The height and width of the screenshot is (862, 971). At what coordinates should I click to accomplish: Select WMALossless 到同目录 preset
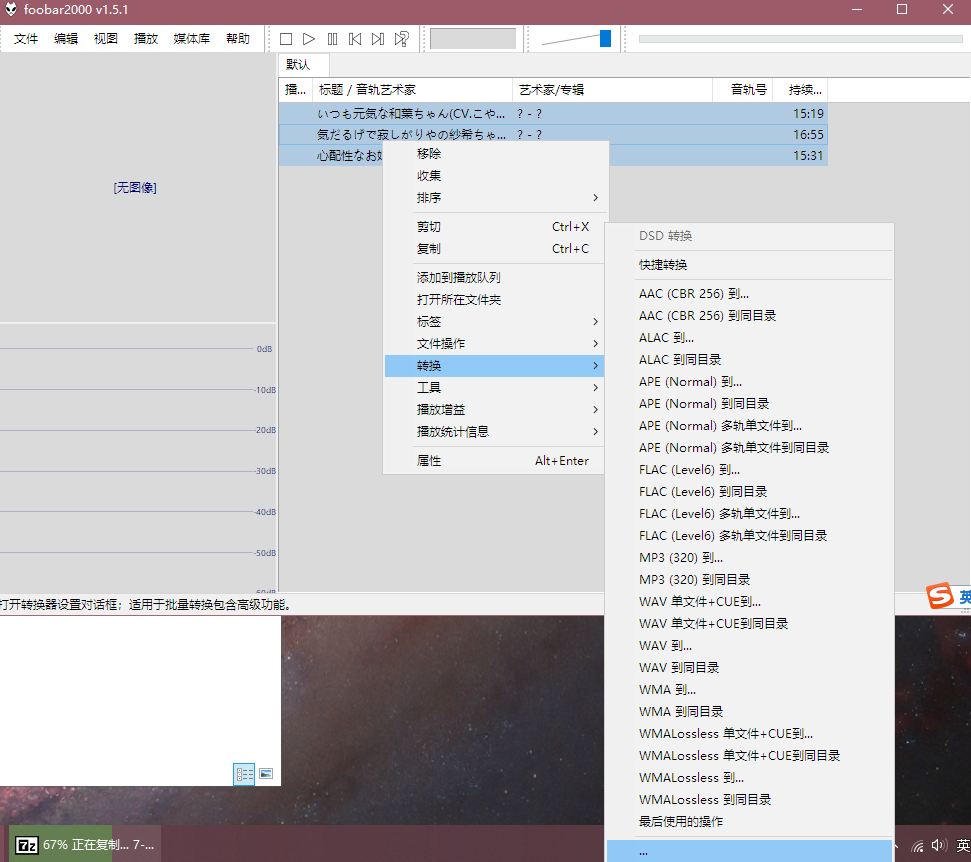point(749,799)
